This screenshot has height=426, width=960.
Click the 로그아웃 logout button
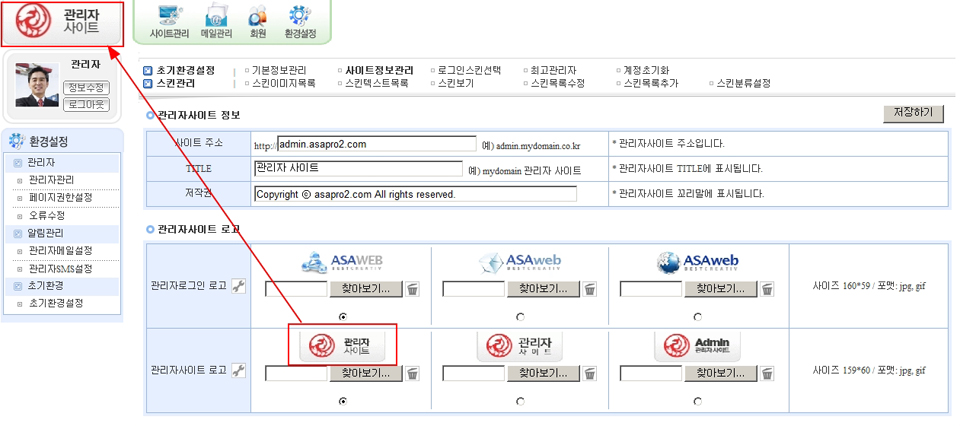pyautogui.click(x=86, y=104)
